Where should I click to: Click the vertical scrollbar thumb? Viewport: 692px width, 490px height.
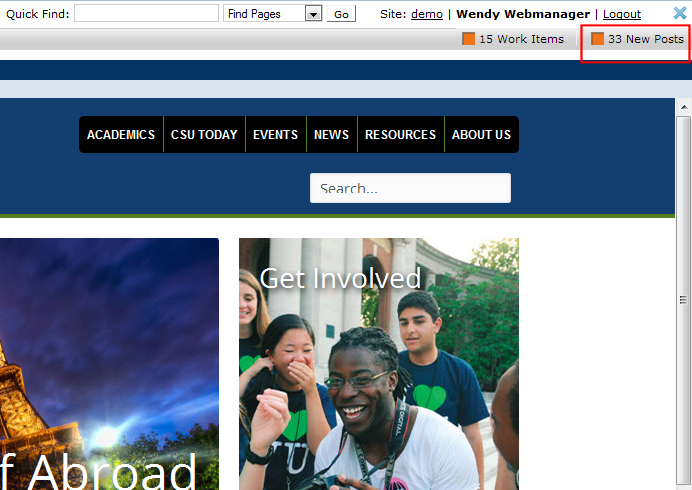(684, 300)
